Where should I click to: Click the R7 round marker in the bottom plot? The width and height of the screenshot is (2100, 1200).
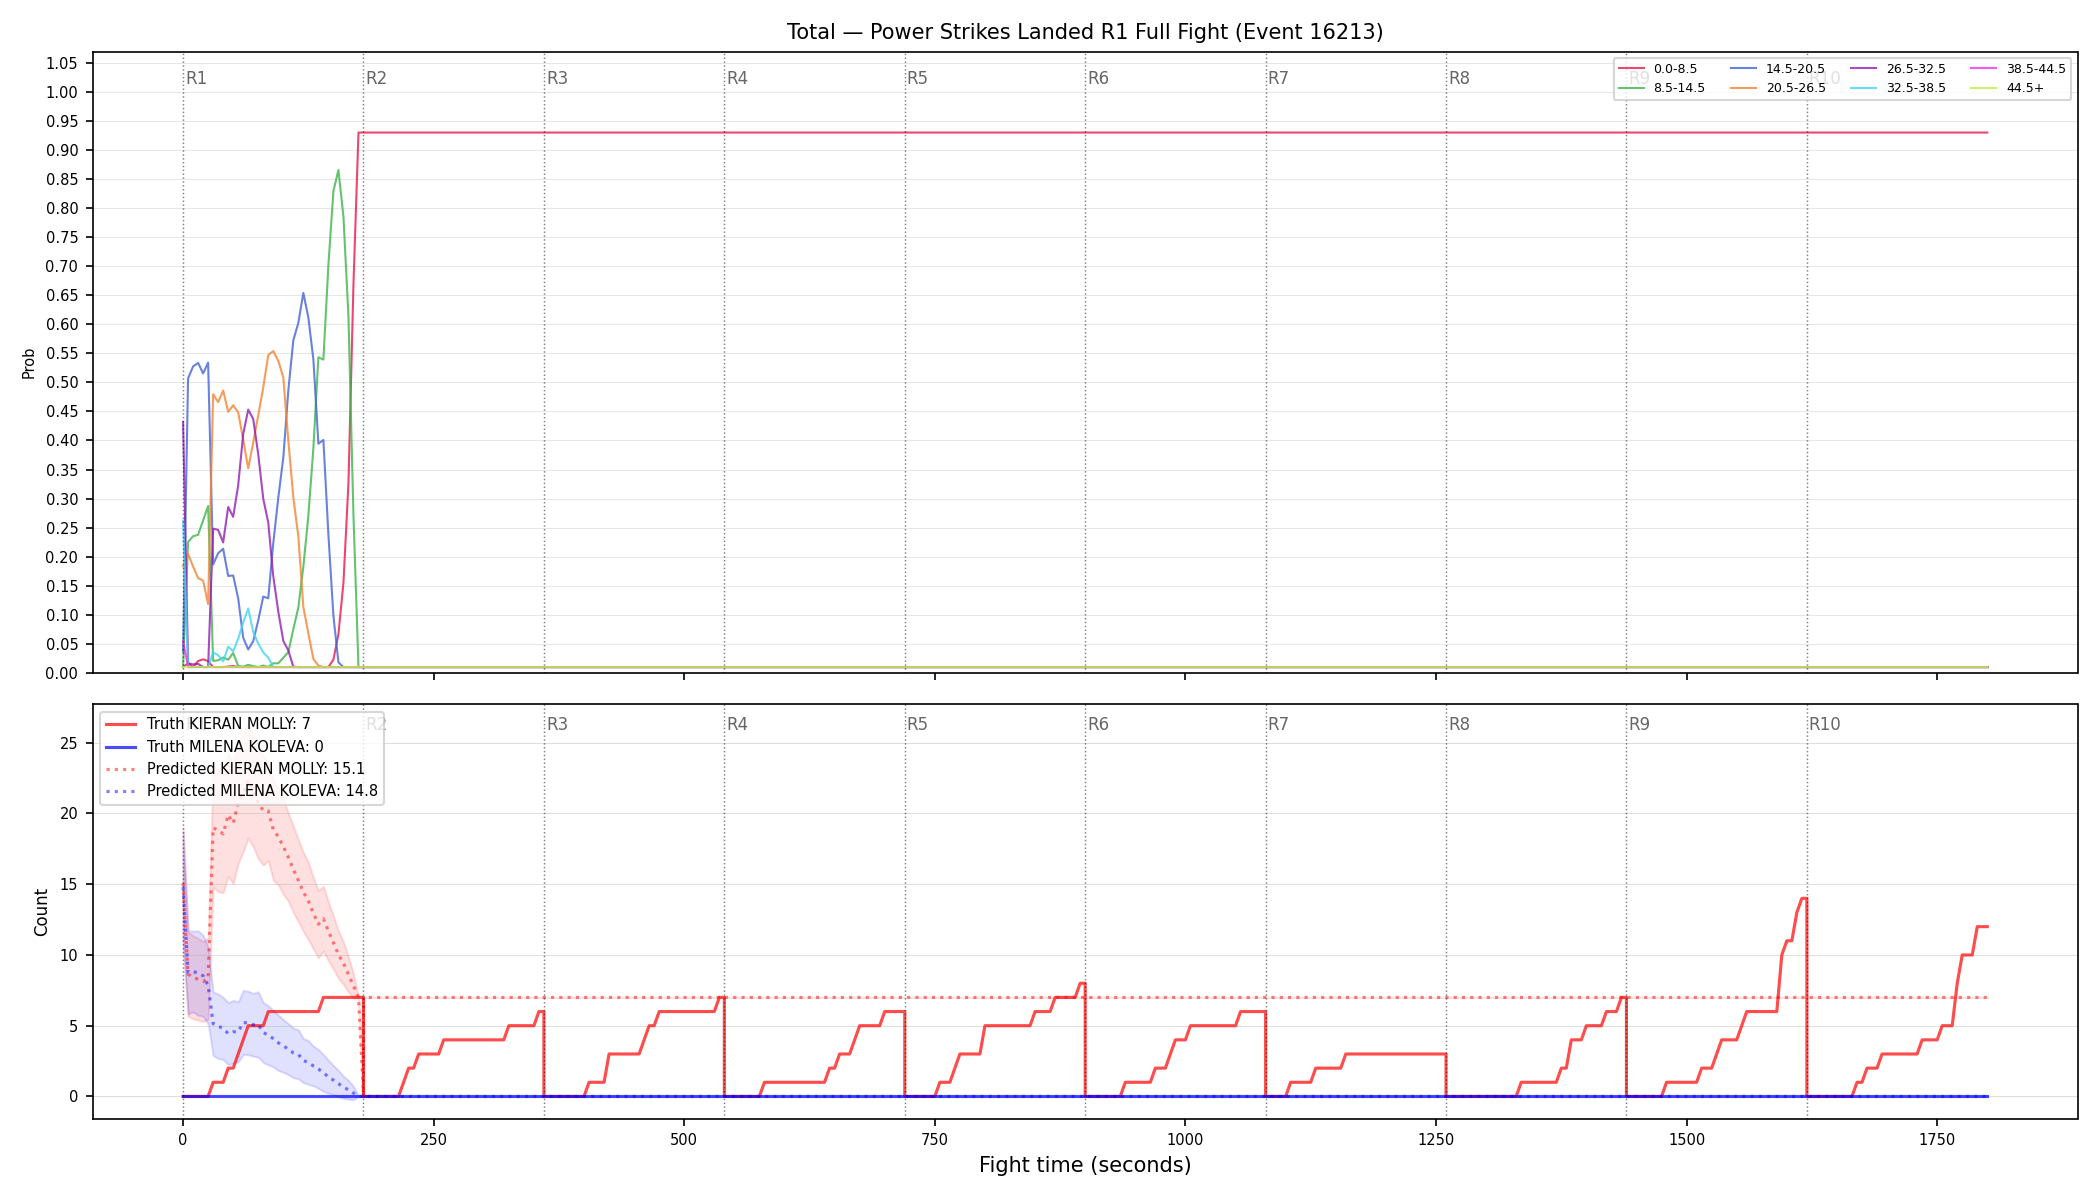point(1278,724)
